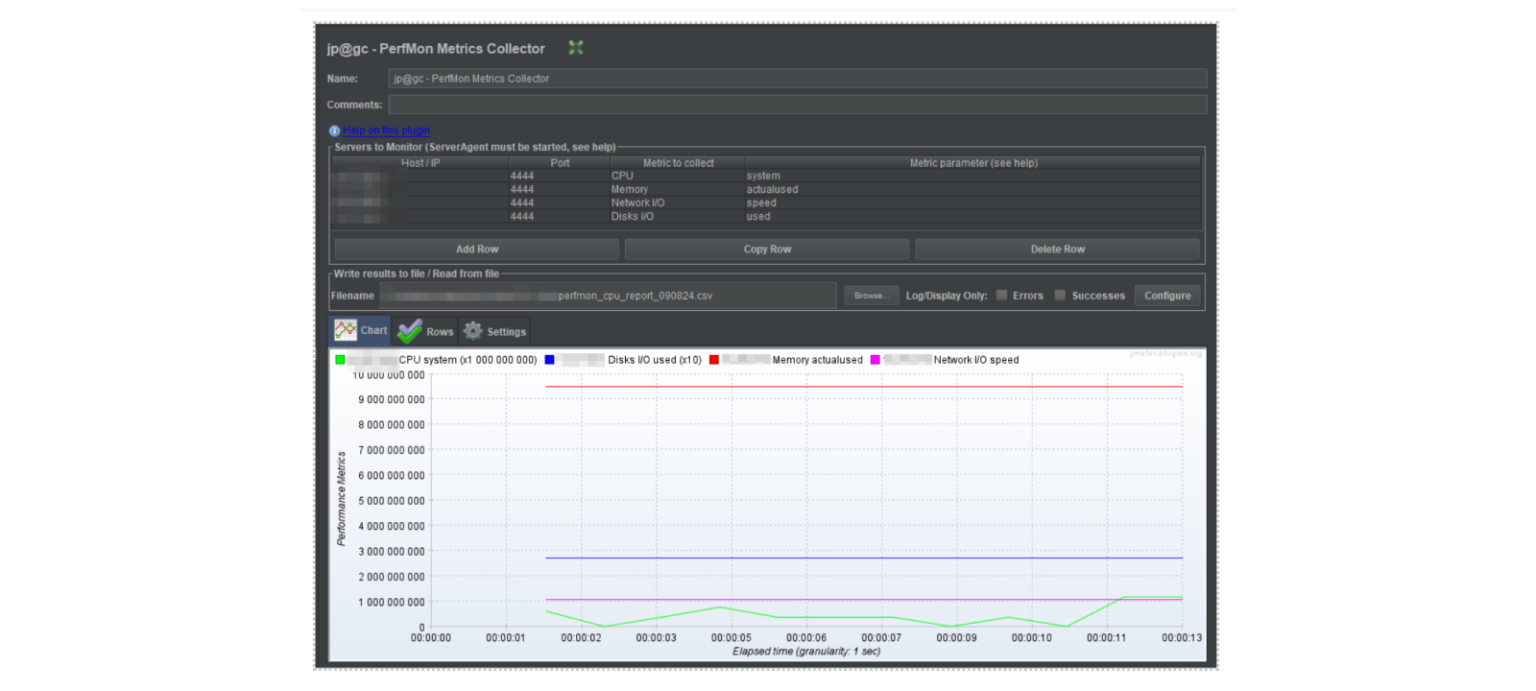Click inside the Comments field
Viewport: 1536px width, 691px height.
pyautogui.click(x=700, y=103)
